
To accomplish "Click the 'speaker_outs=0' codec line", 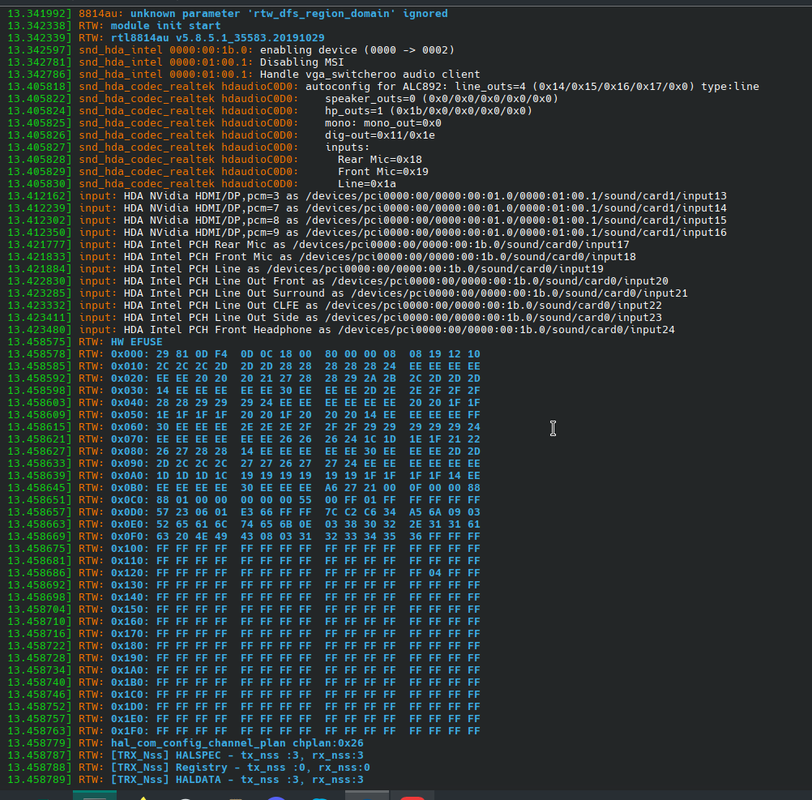I will pyautogui.click(x=283, y=99).
